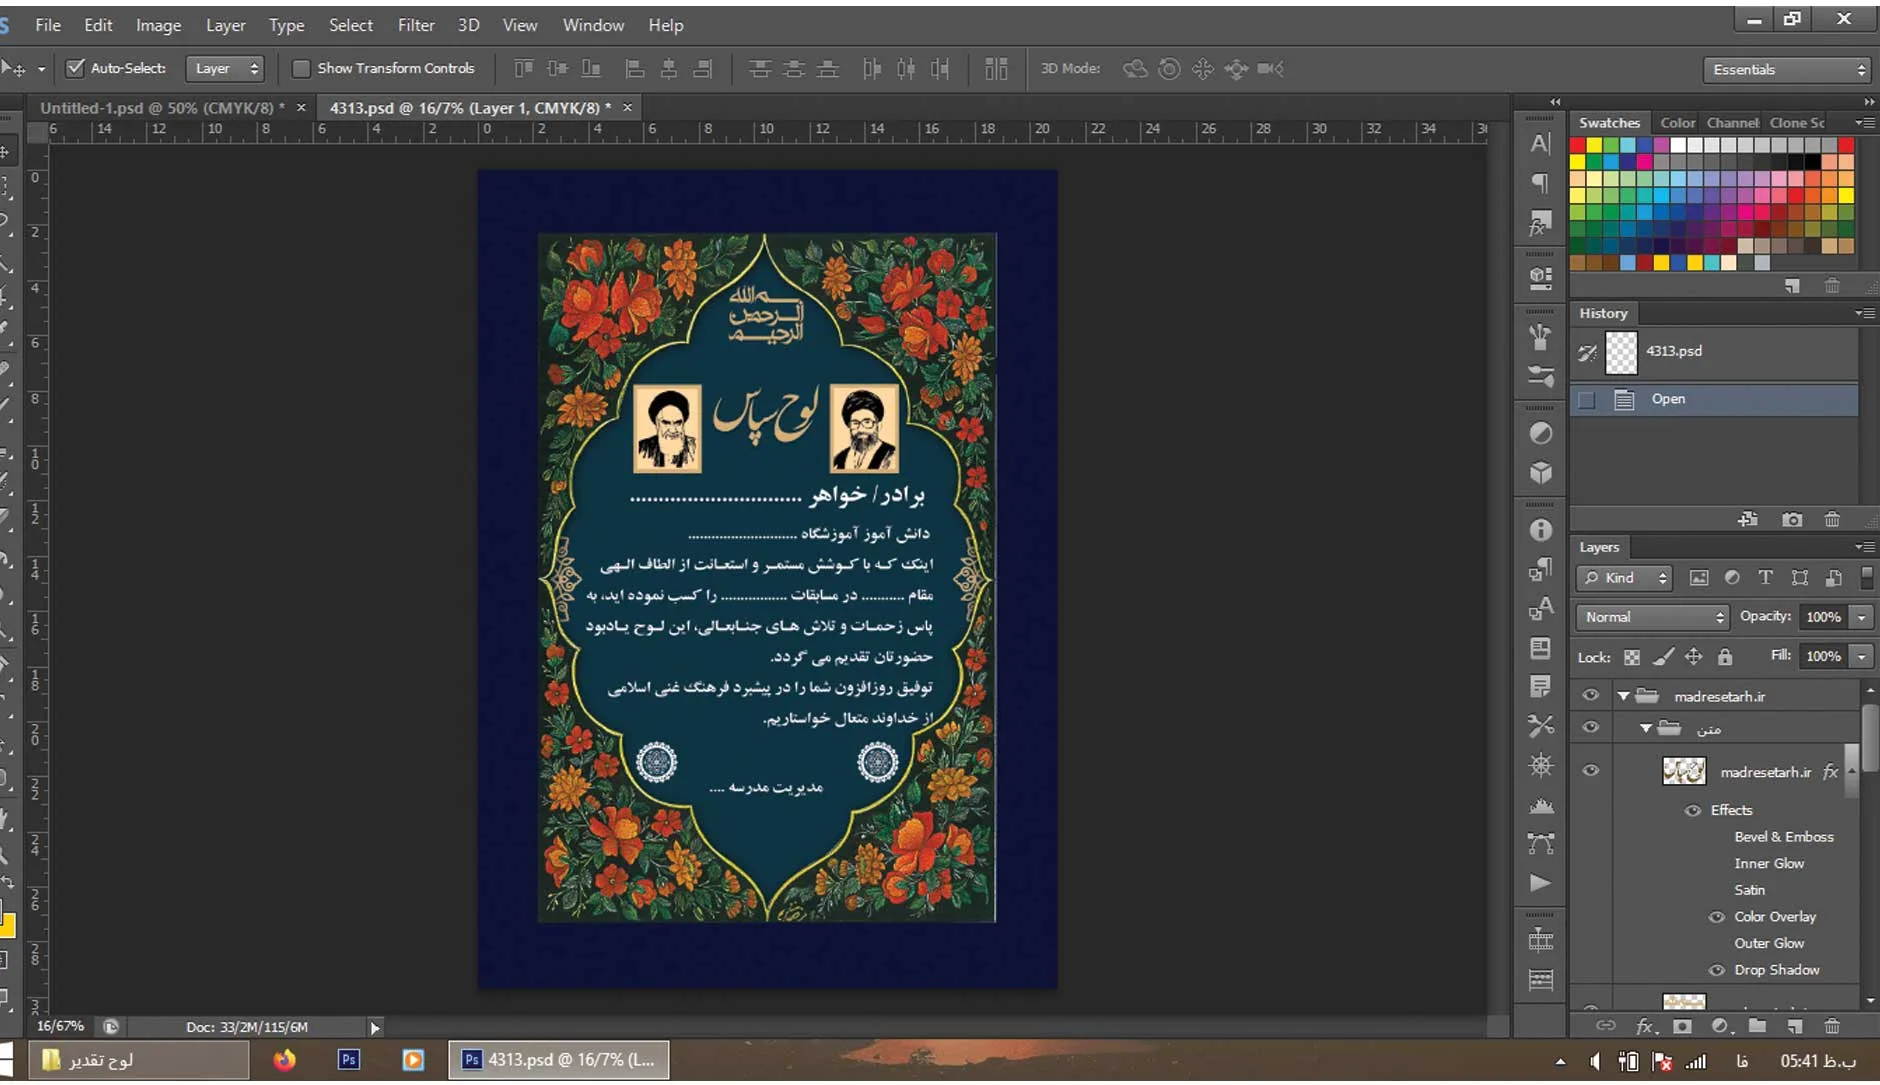
Task: Click the Bevel & Emboss effect
Action: (1783, 837)
